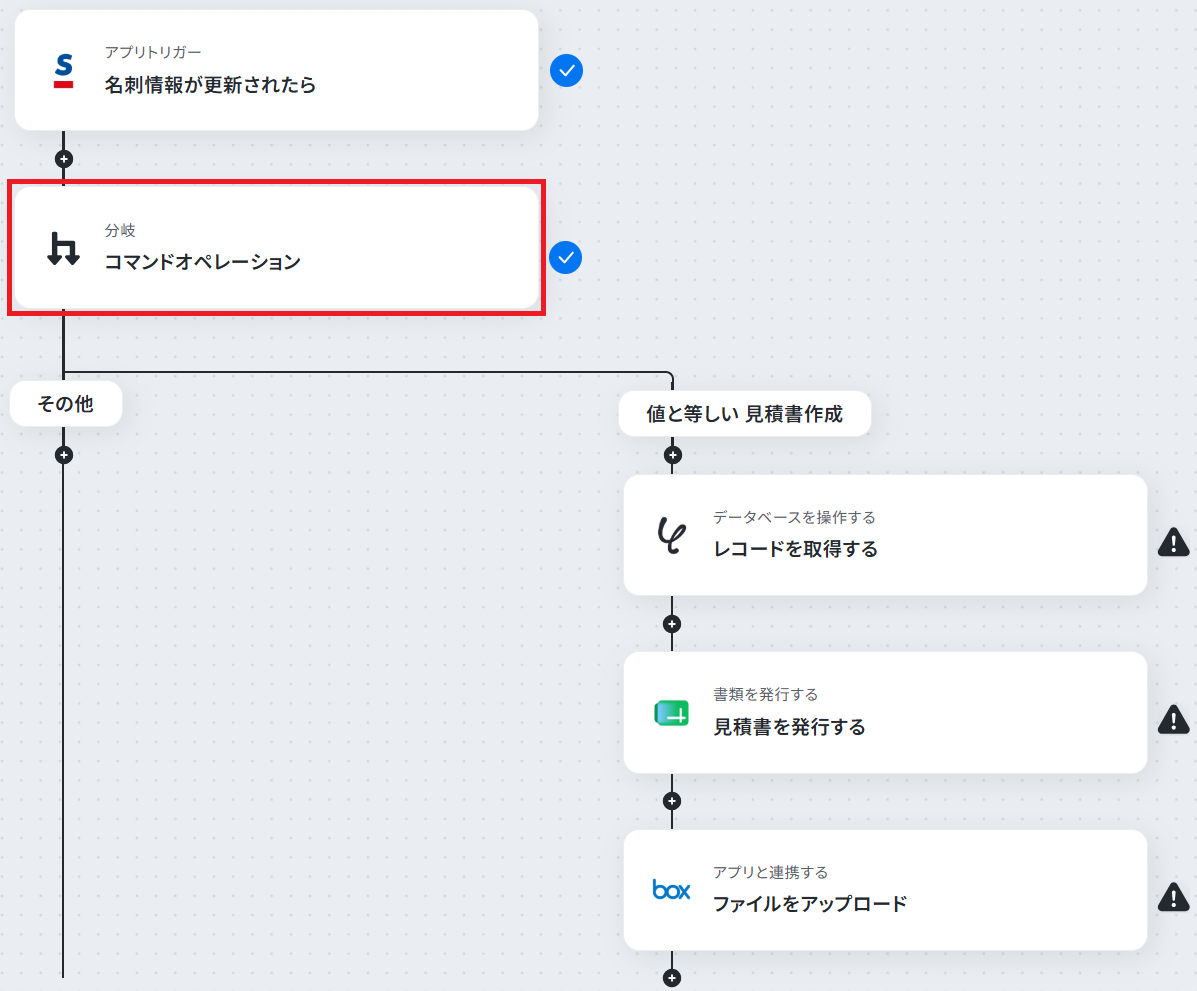The image size is (1197, 991).
Task: Add a step below 値と等しい 見積書作成 label
Action: click(x=673, y=455)
